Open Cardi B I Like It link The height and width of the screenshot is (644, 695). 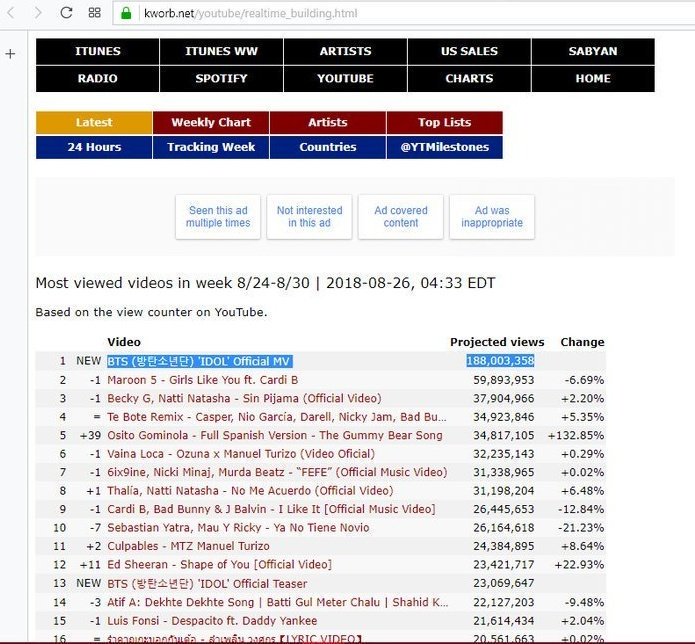271,509
